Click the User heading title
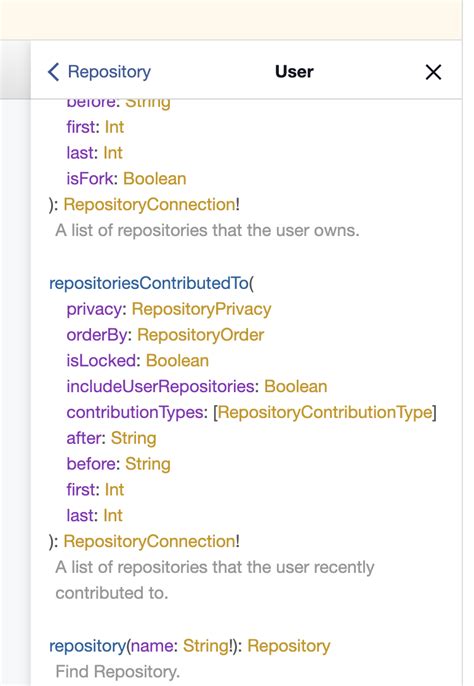Screen dimensions: 474x686 (x=294, y=72)
